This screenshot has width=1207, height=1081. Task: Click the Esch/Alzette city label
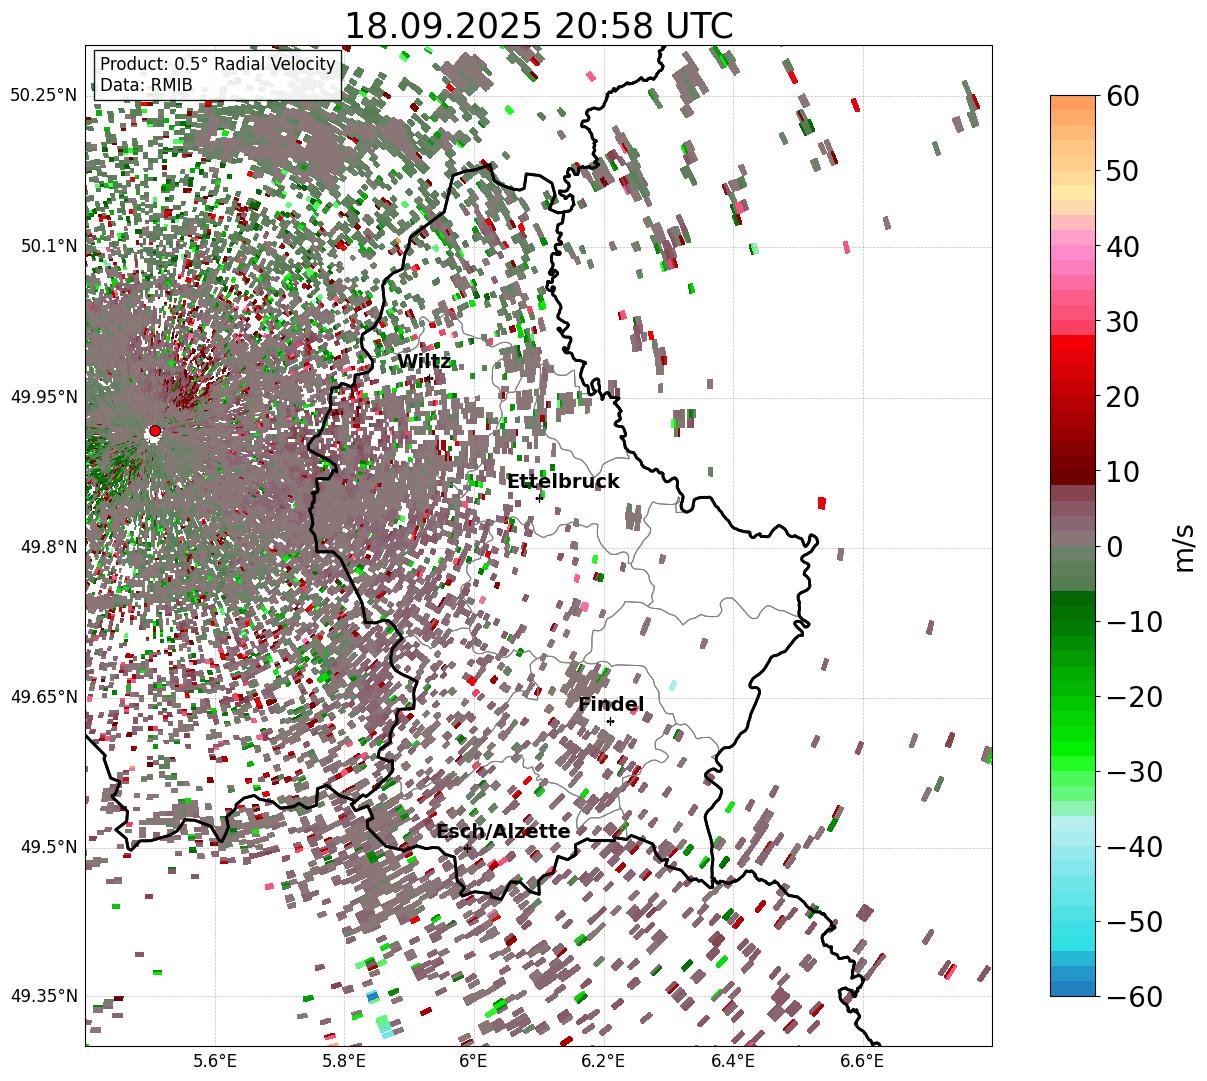tap(503, 831)
